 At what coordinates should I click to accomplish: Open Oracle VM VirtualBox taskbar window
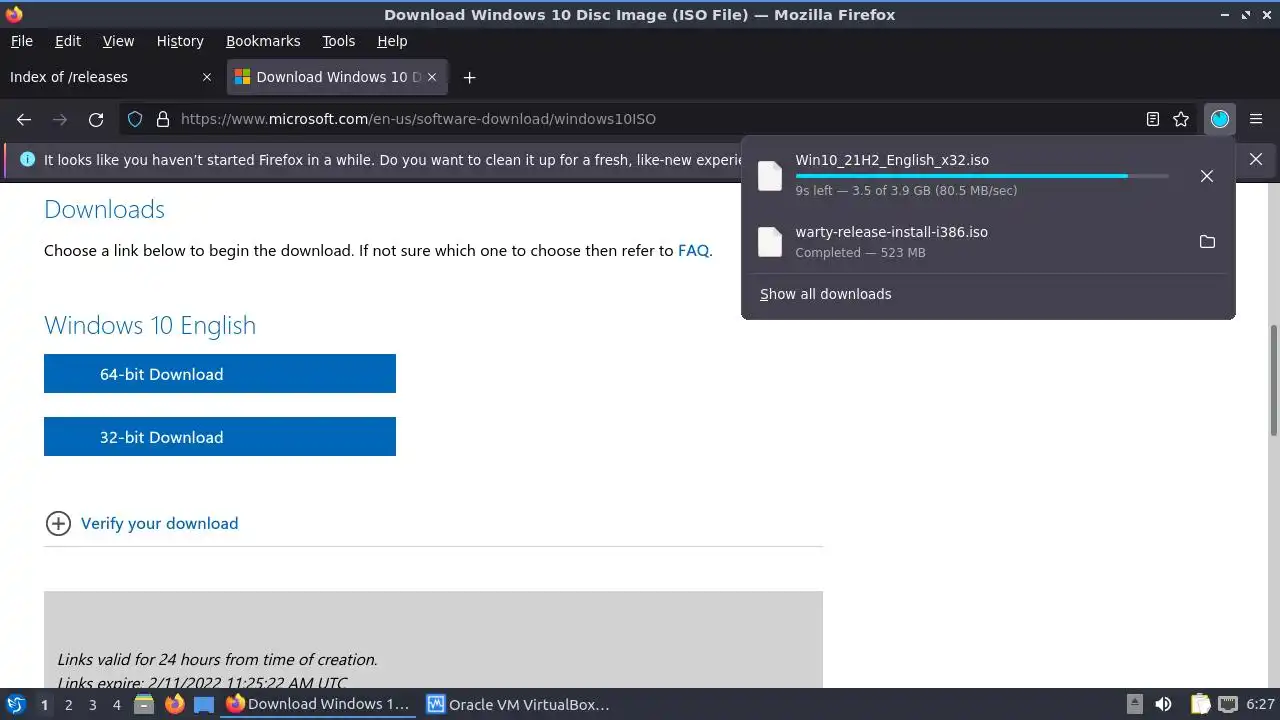pos(520,704)
